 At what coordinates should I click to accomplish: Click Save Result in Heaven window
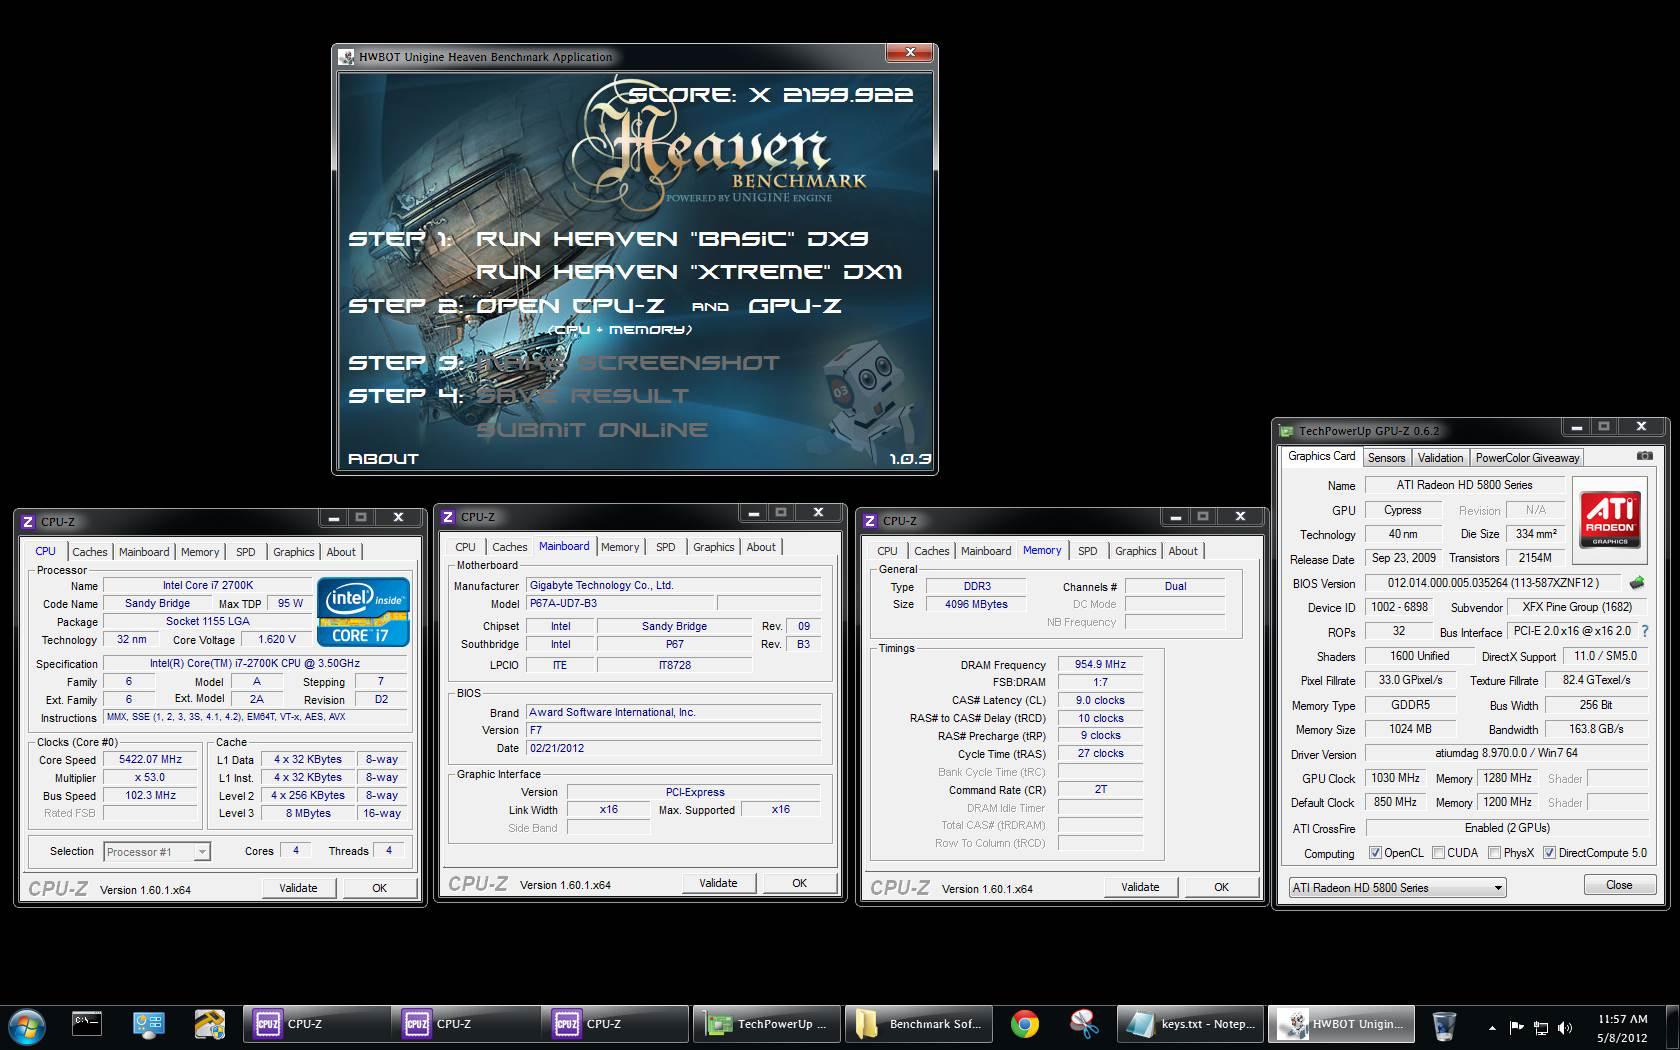point(582,396)
